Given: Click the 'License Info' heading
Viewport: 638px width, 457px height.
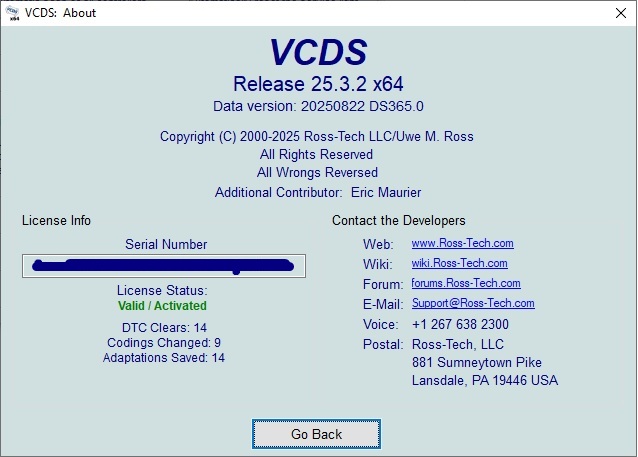Looking at the screenshot, I should [56, 221].
